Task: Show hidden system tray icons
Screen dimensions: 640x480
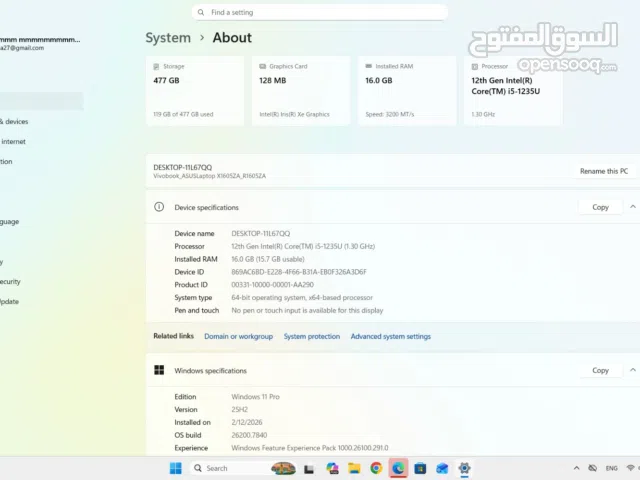Action: coord(576,468)
